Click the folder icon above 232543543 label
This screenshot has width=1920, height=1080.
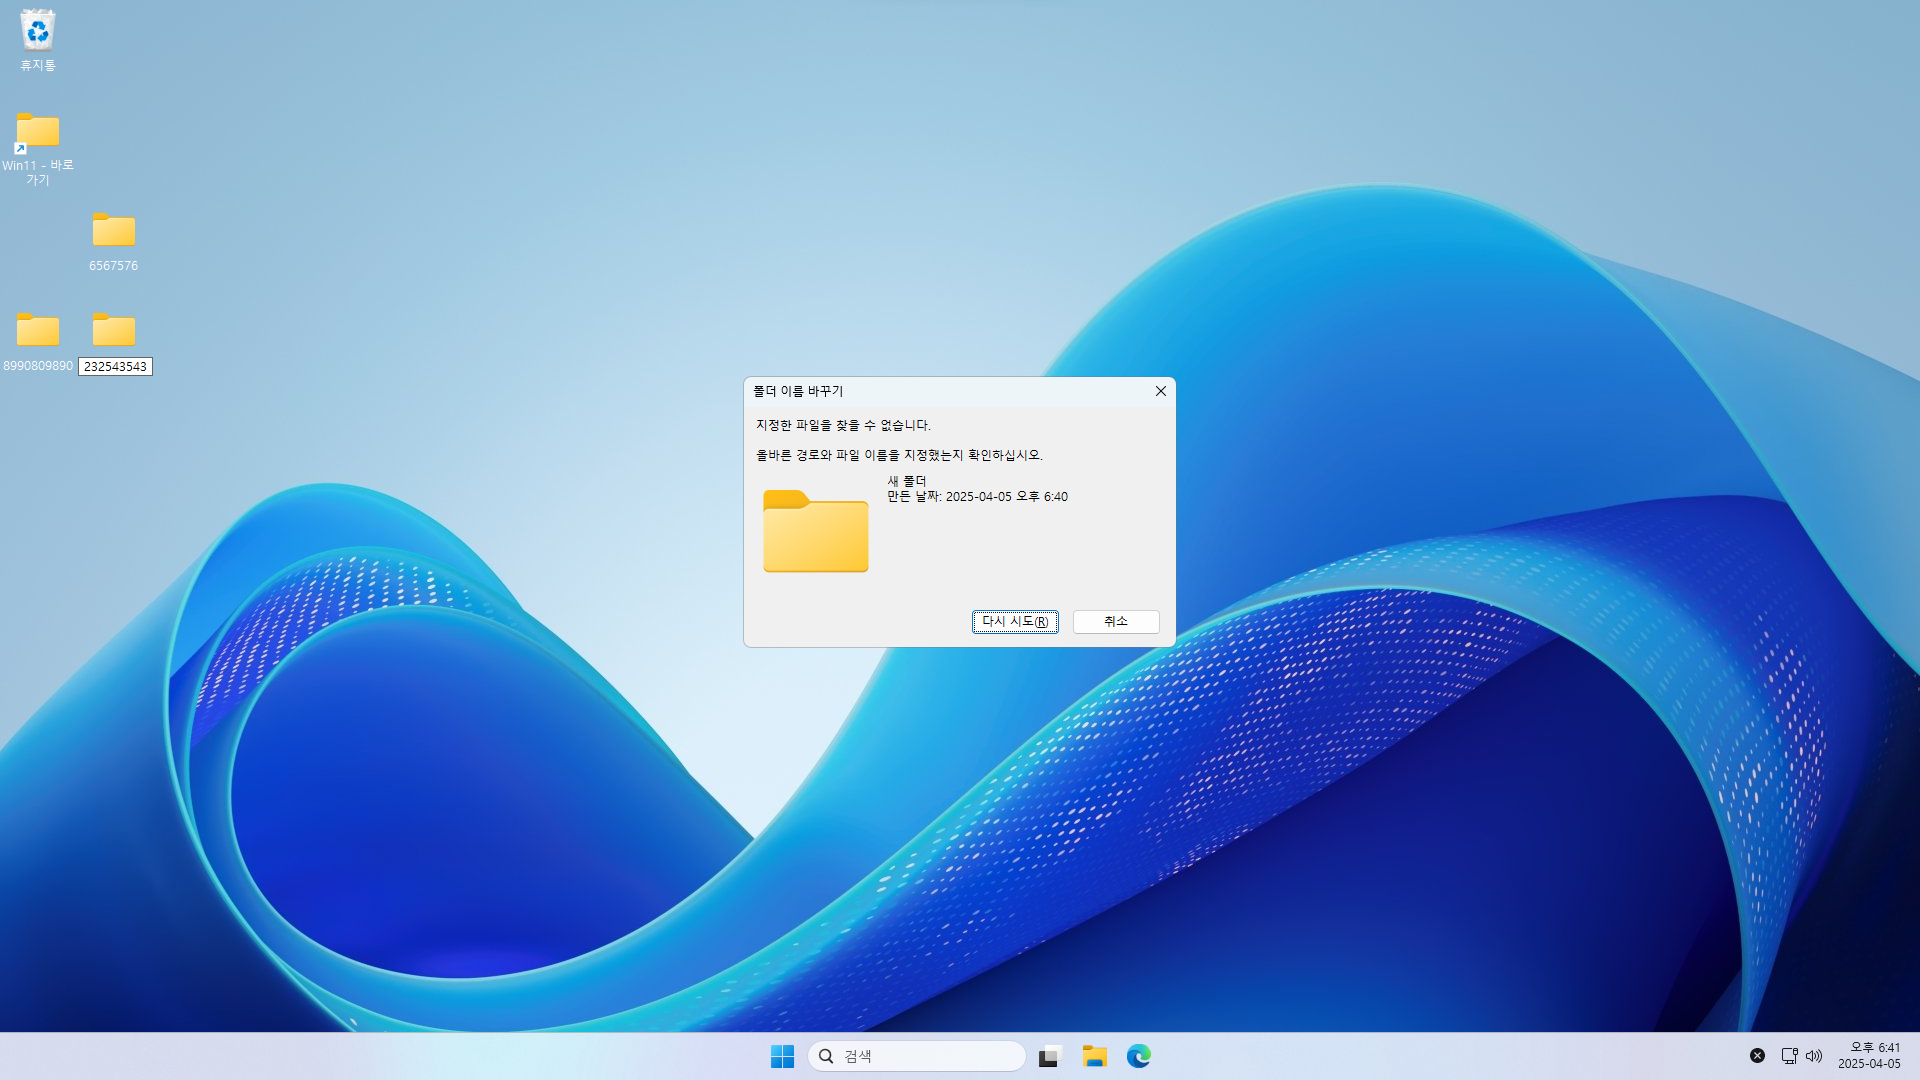(113, 331)
